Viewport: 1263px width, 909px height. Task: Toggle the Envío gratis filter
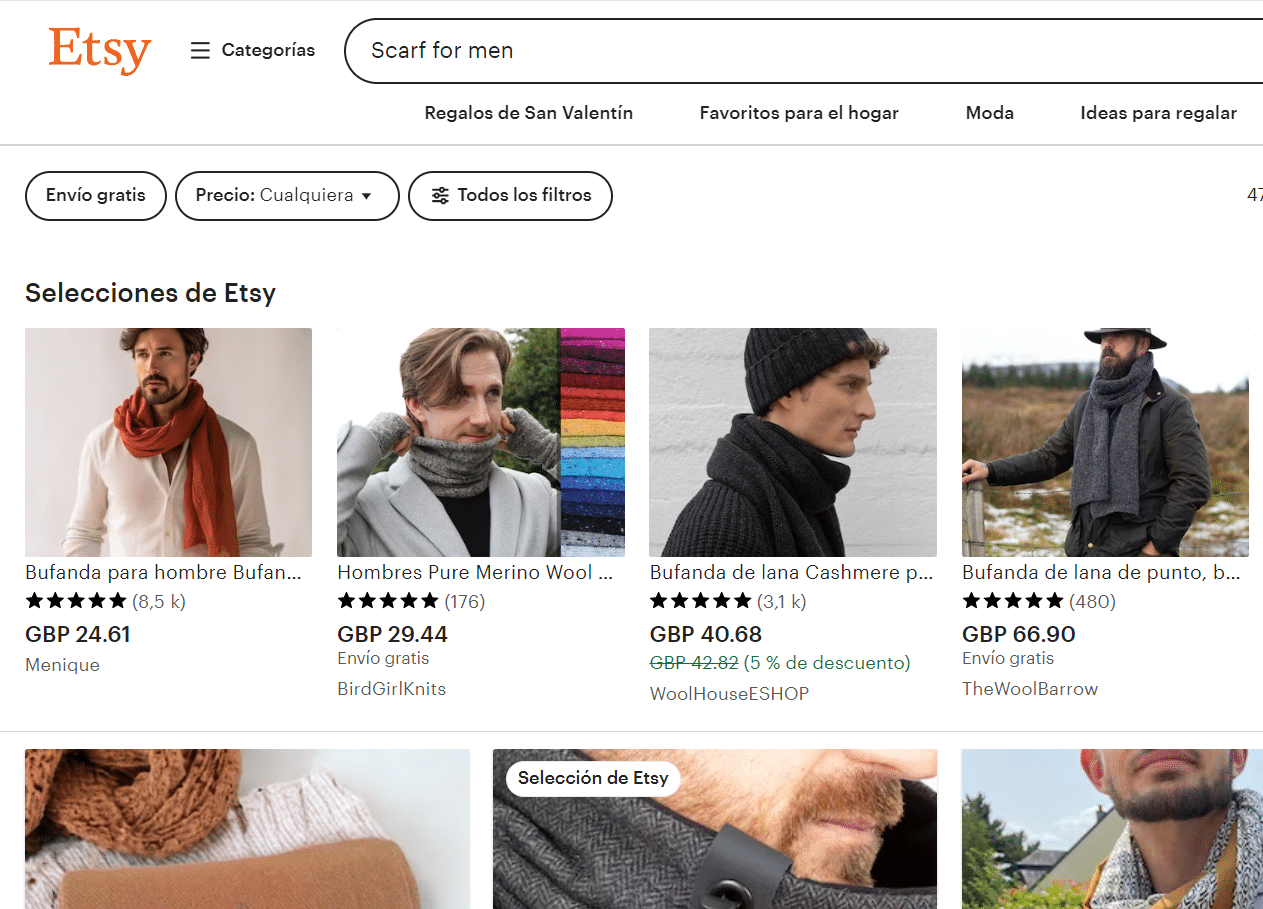pos(96,196)
